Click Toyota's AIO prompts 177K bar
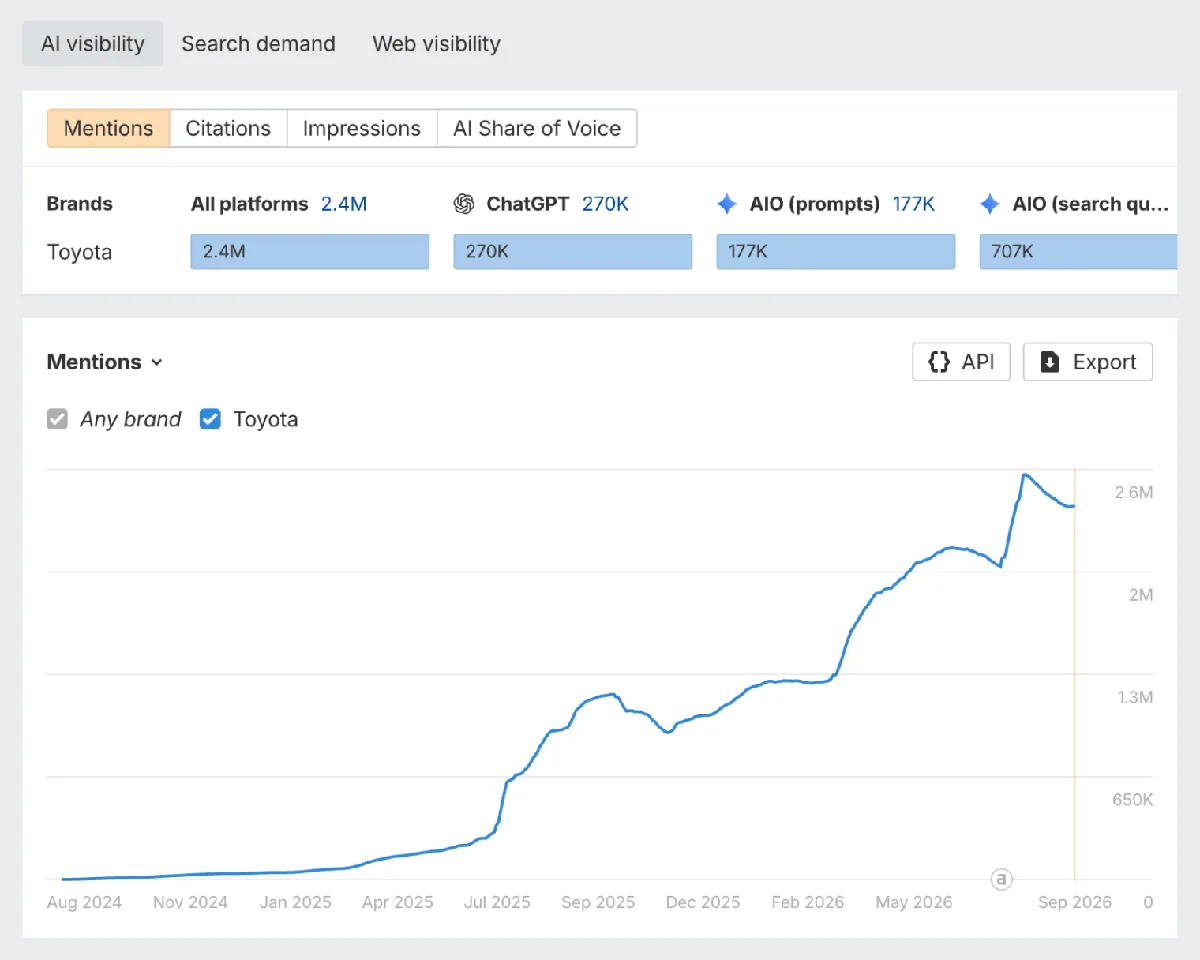This screenshot has height=960, width=1200. [836, 252]
